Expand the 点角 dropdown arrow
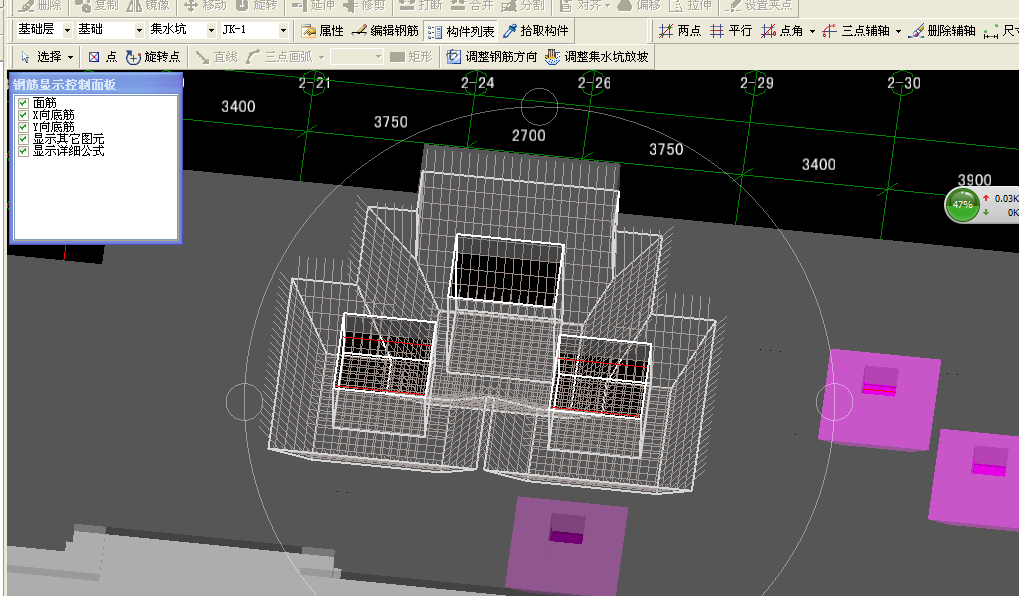This screenshot has width=1019, height=596. pyautogui.click(x=812, y=31)
